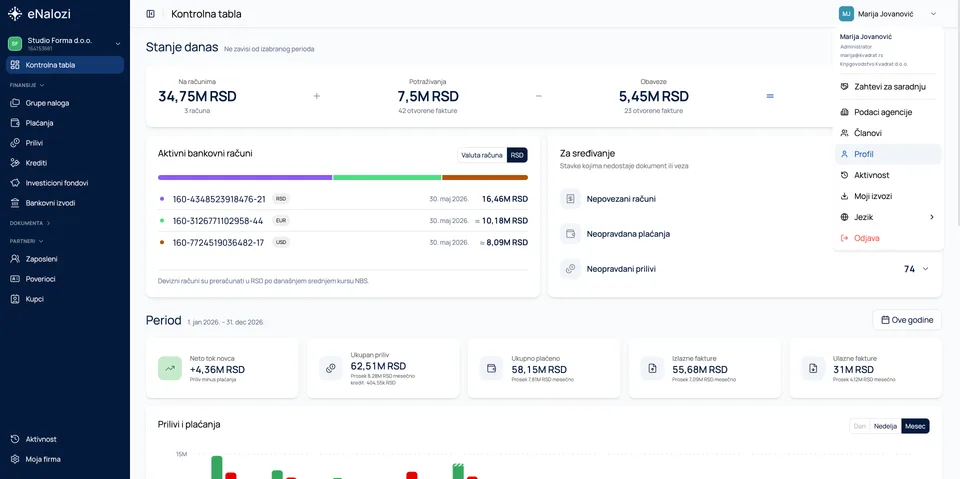This screenshot has height=479, width=960.
Task: Set chart granularity to Dan
Action: [860, 426]
